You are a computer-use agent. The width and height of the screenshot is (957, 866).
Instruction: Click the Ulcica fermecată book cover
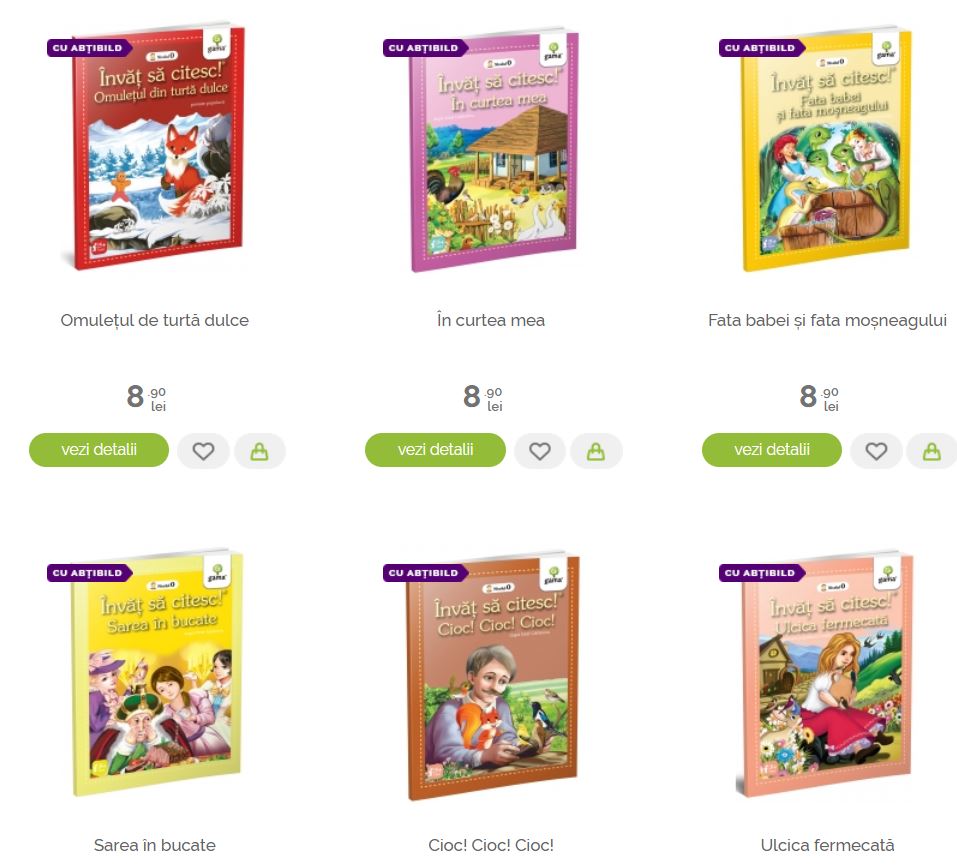point(826,674)
